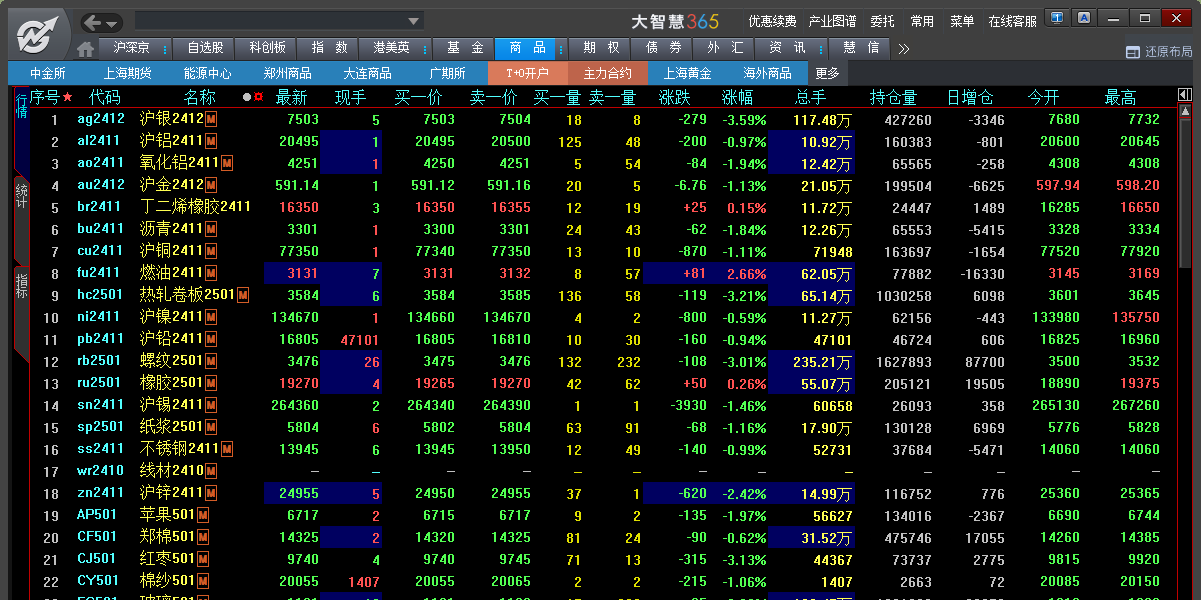The image size is (1201, 600).
Task: Open the blue monitor display icon
Action: 1058,18
